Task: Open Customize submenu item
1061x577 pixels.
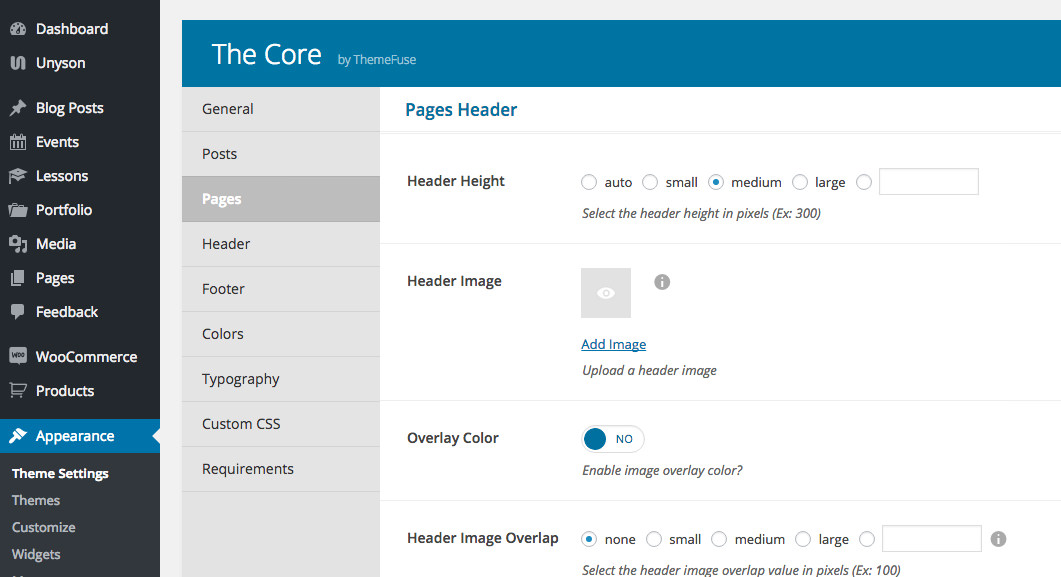Action: click(43, 527)
